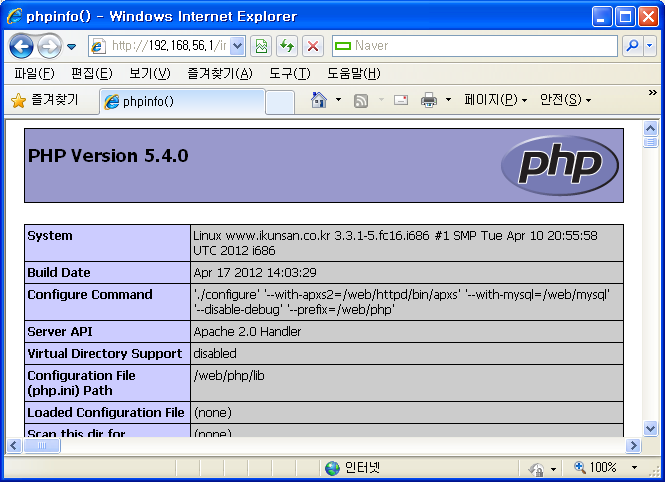Open the 도구(T) menu
Screen dimensions: 665x482
[289, 74]
